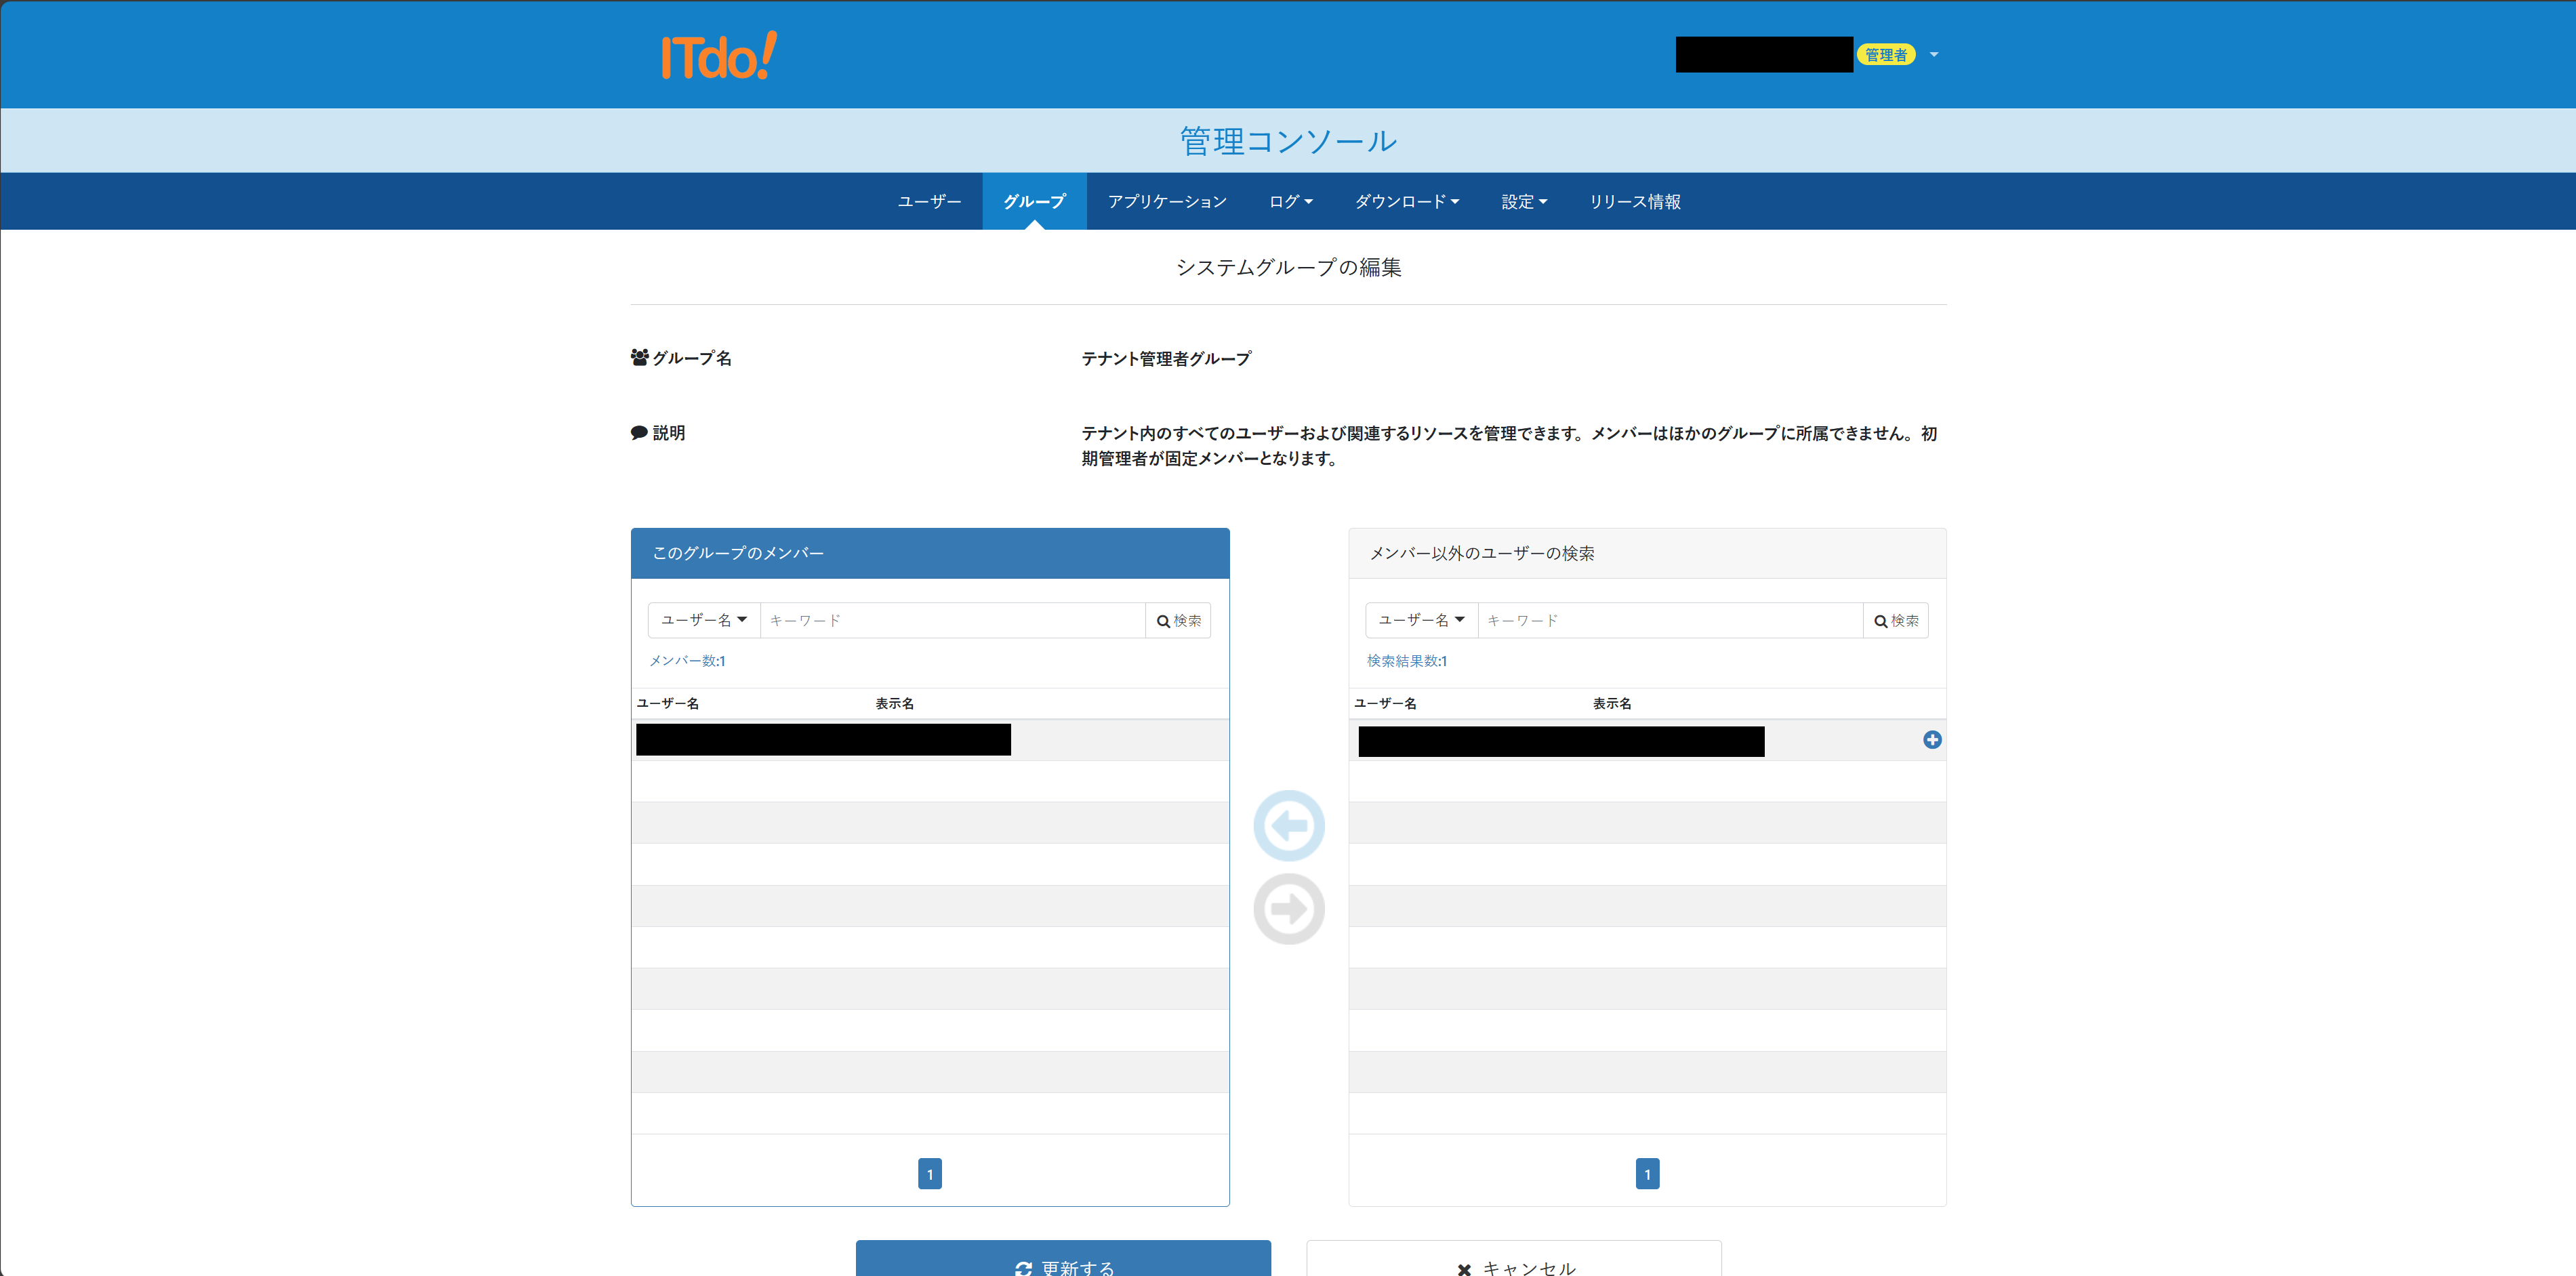Viewport: 2576px width, 1276px height.
Task: Click the ITdo! logo
Action: click(718, 56)
